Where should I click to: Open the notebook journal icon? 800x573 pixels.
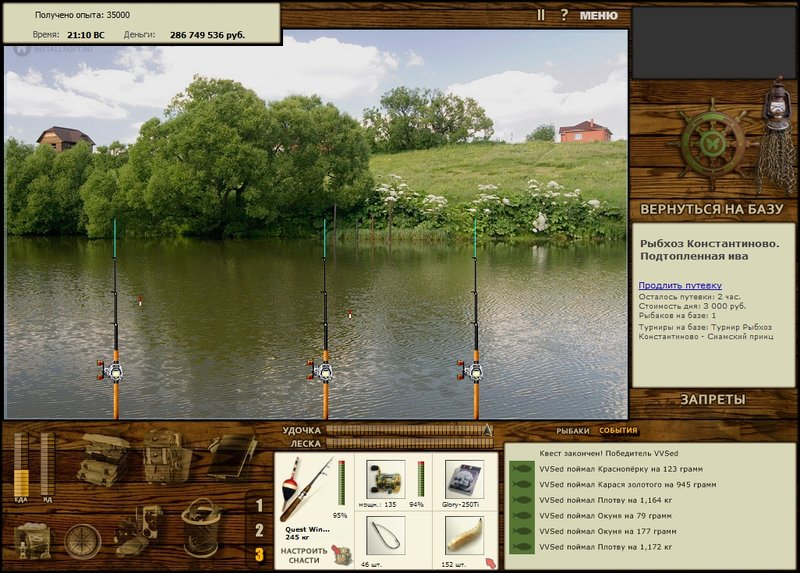click(x=232, y=456)
